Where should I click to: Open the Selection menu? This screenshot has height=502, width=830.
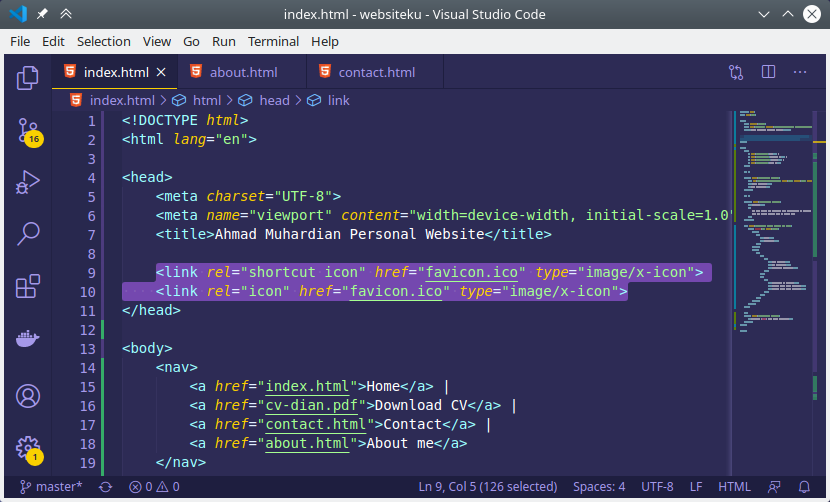pyautogui.click(x=104, y=41)
